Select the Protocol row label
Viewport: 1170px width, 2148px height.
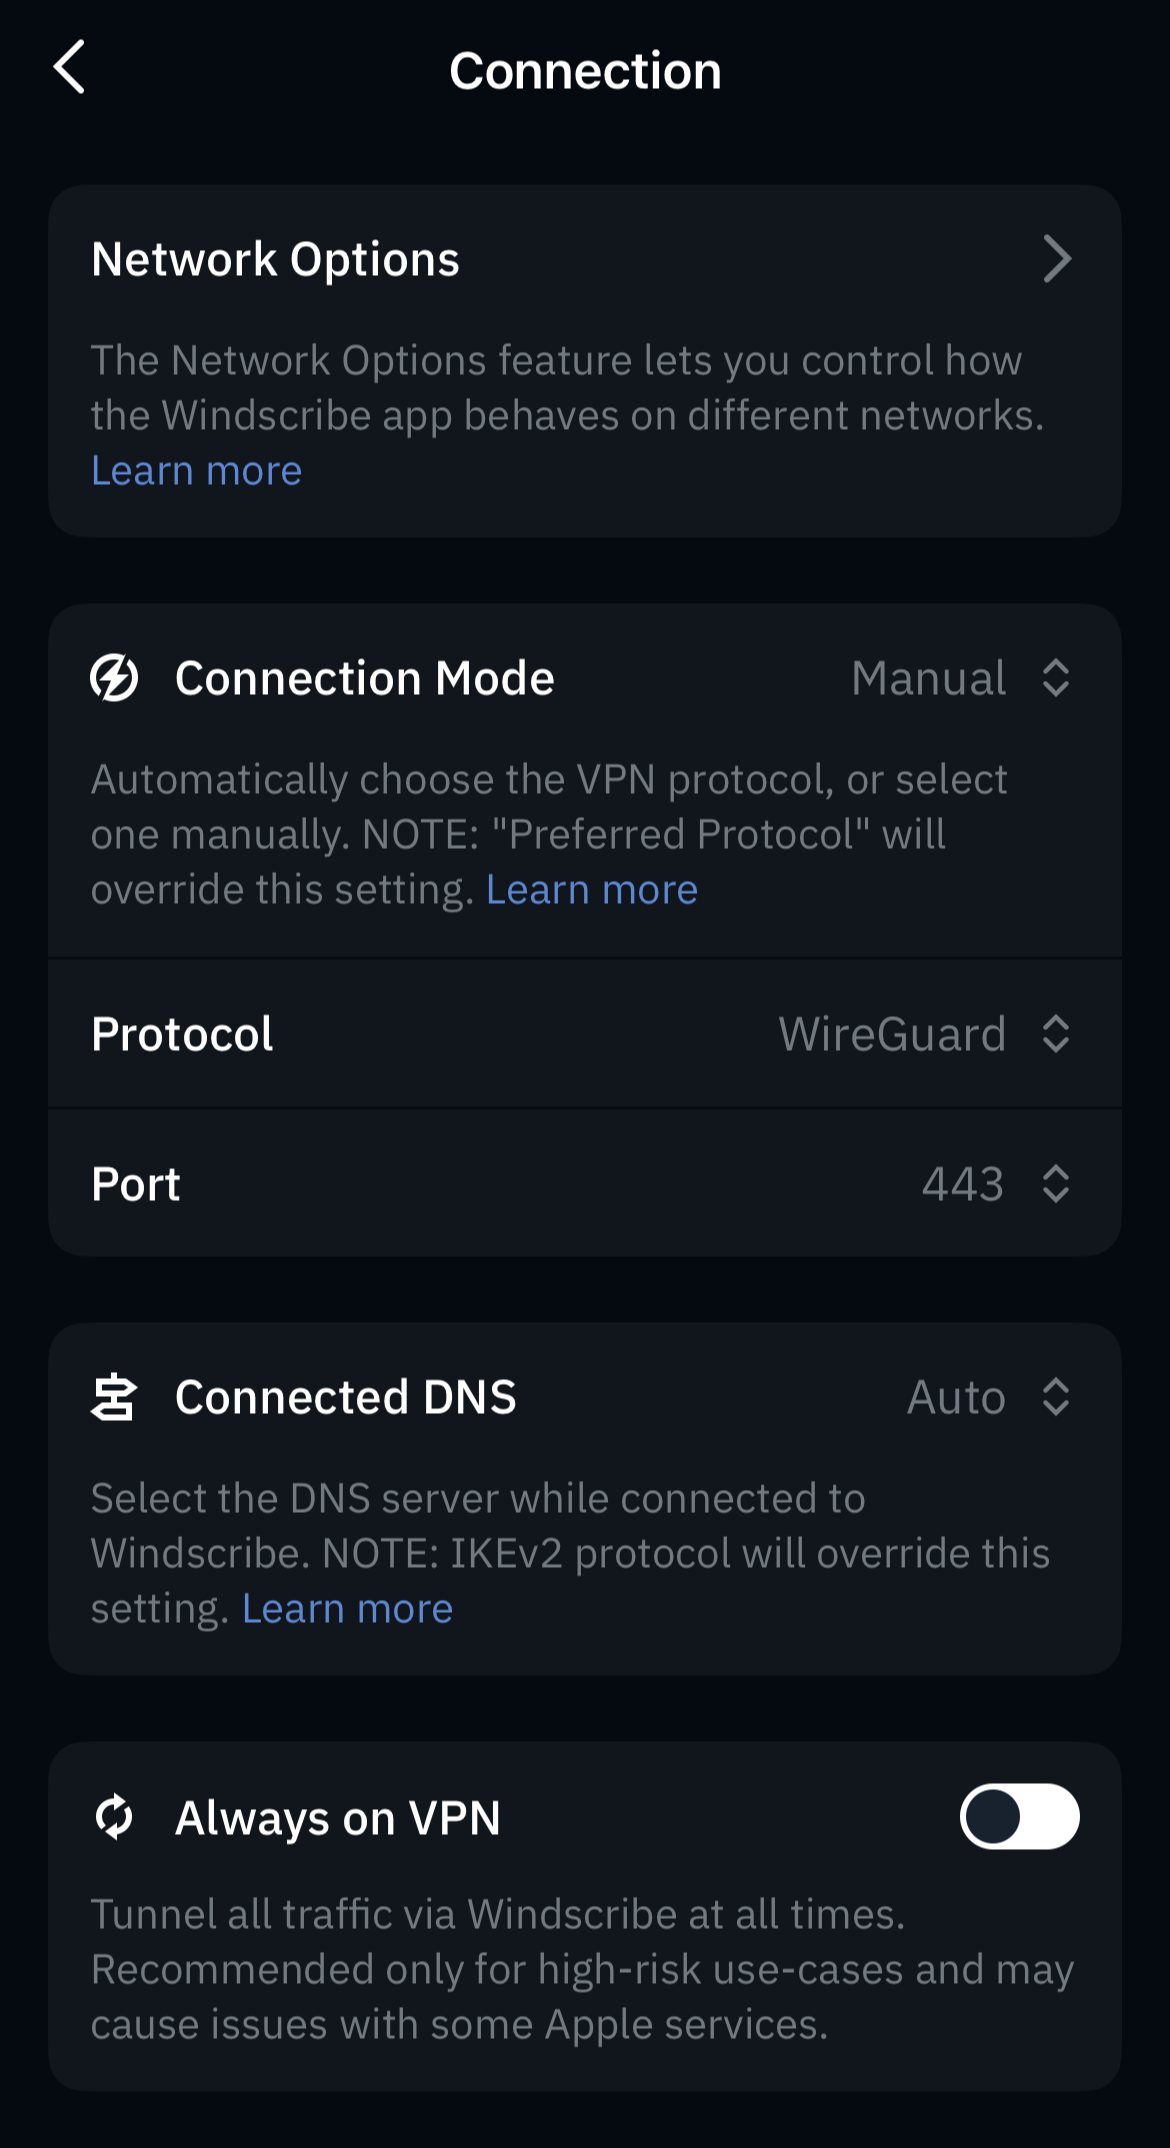[182, 1034]
